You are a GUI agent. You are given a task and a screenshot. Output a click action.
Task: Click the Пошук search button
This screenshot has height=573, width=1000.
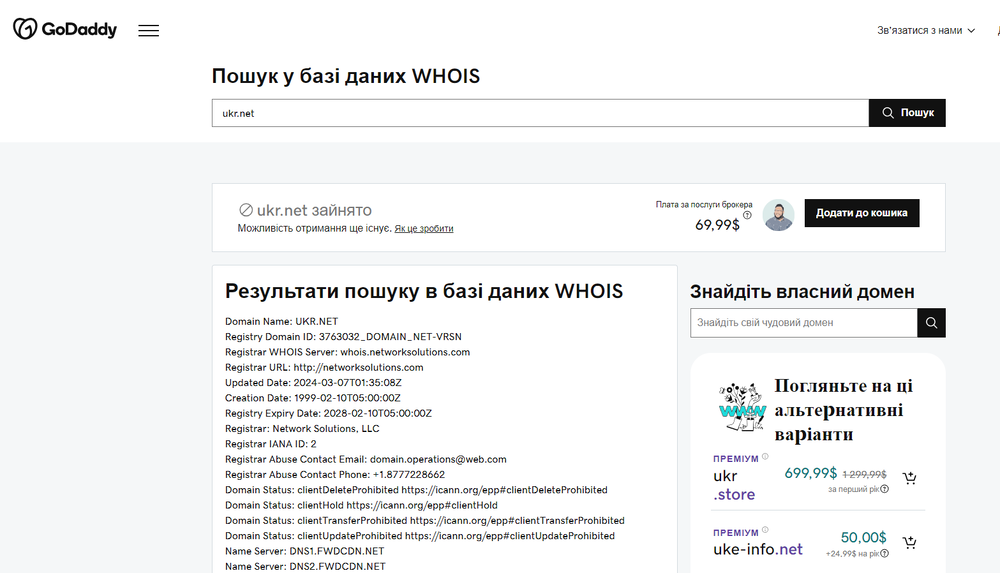click(907, 113)
